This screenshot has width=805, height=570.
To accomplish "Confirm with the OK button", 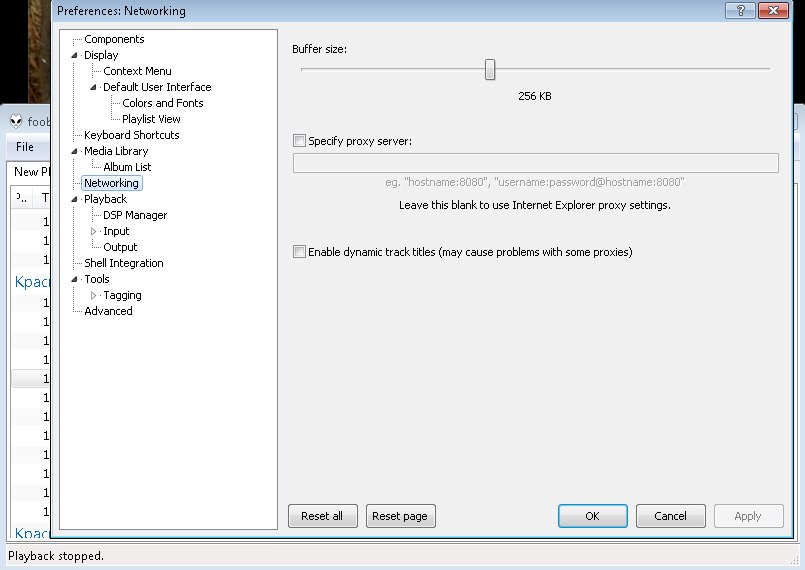I will click(592, 516).
